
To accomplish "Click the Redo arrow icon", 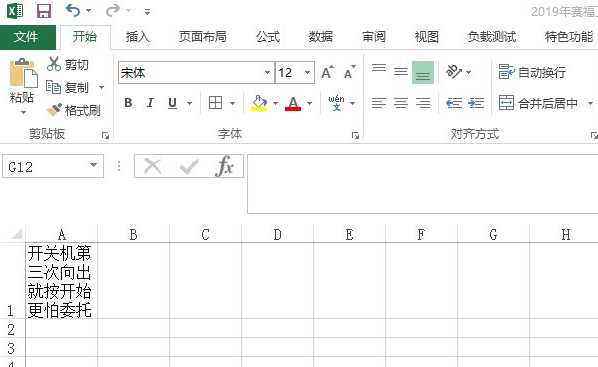I will pos(113,10).
